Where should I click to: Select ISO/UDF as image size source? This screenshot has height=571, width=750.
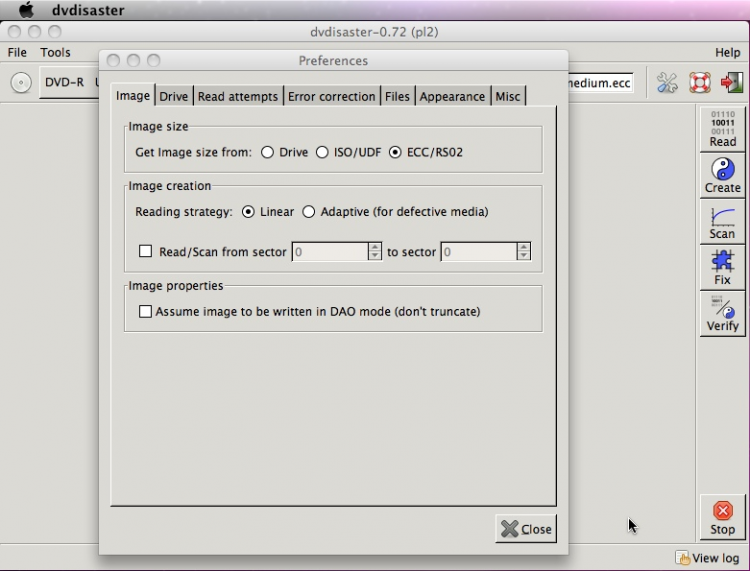[322, 152]
